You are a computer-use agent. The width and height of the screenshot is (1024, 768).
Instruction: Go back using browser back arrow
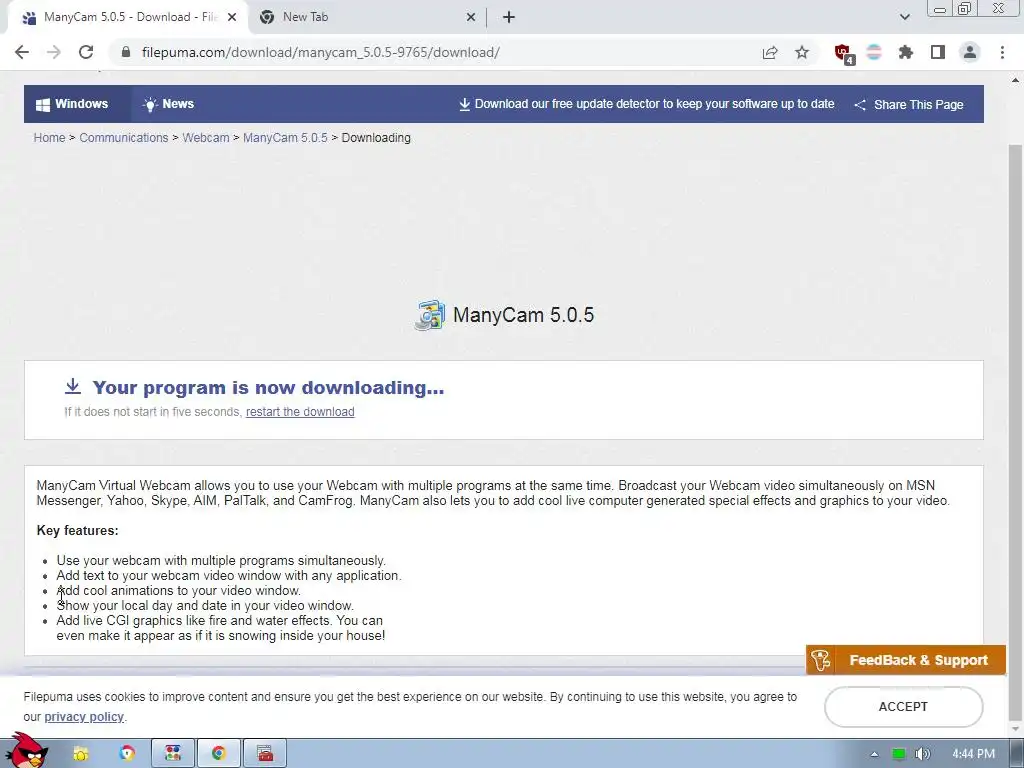(x=22, y=52)
